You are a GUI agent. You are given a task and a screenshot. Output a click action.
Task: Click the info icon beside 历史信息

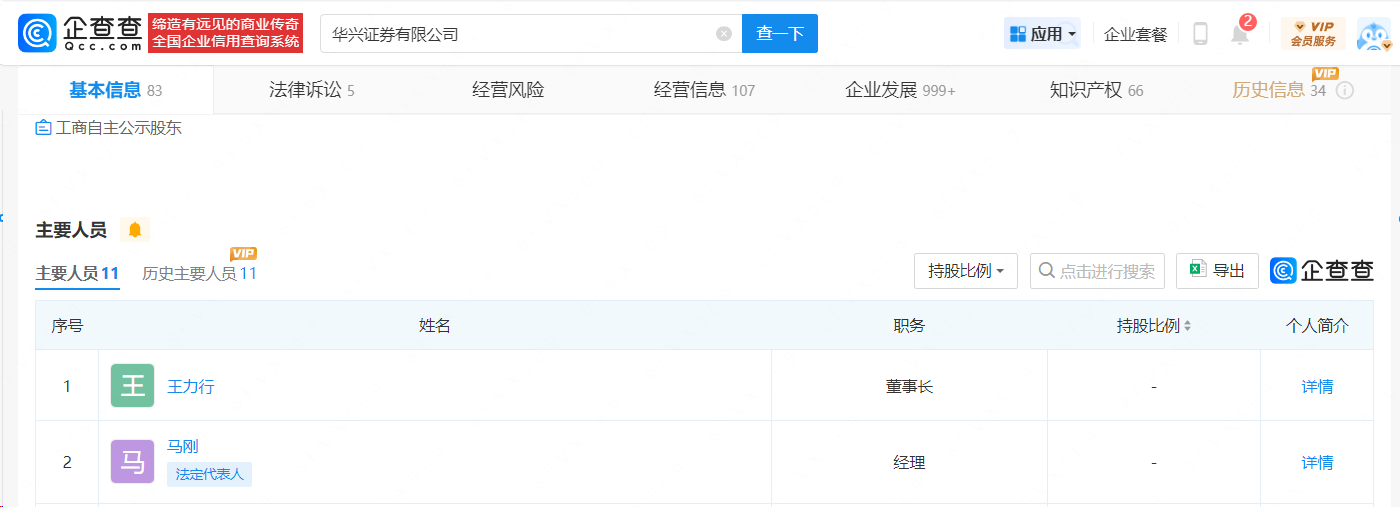1345,90
